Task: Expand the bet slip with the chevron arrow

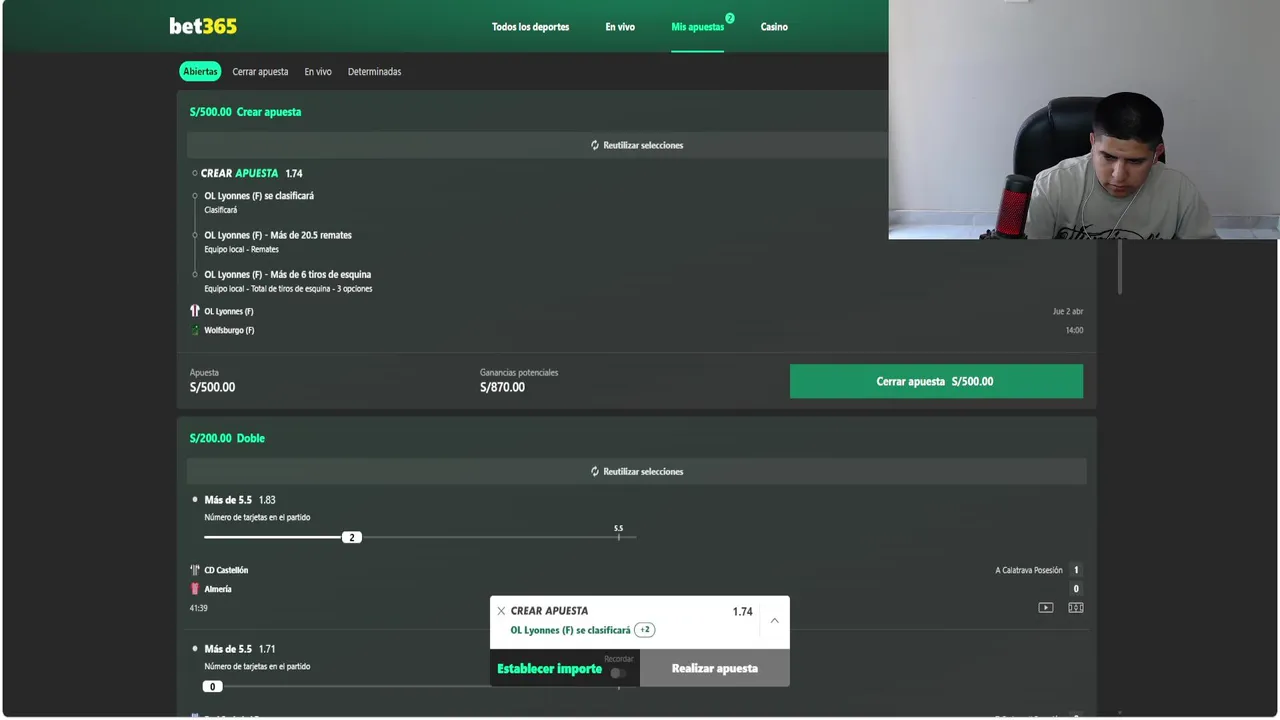Action: [774, 621]
